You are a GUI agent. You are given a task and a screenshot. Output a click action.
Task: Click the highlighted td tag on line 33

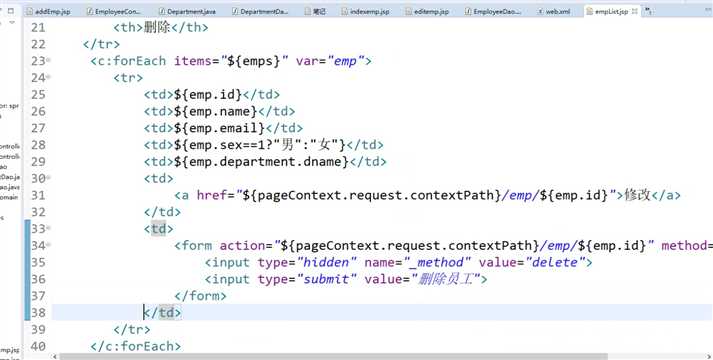pyautogui.click(x=159, y=229)
